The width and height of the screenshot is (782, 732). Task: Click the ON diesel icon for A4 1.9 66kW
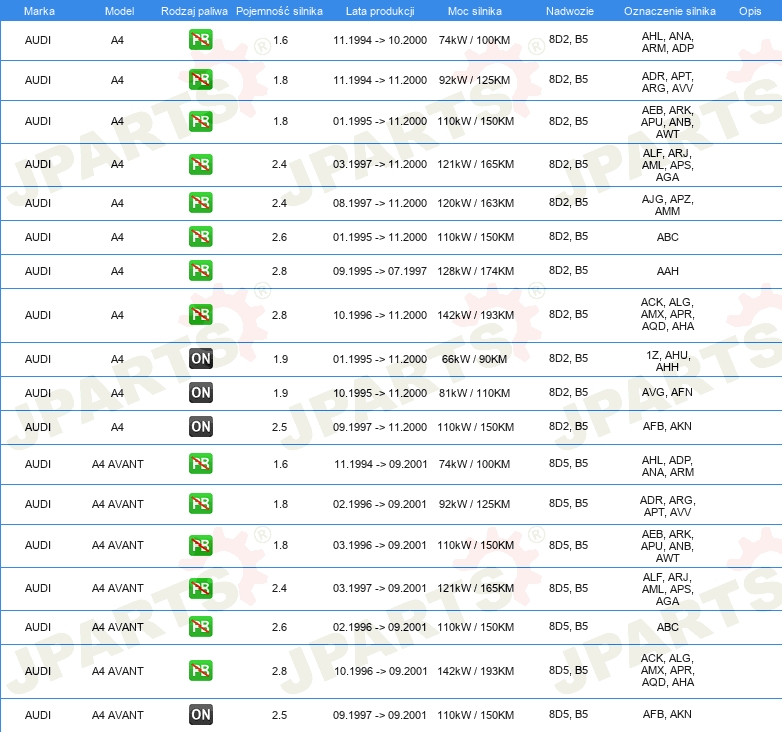(201, 359)
